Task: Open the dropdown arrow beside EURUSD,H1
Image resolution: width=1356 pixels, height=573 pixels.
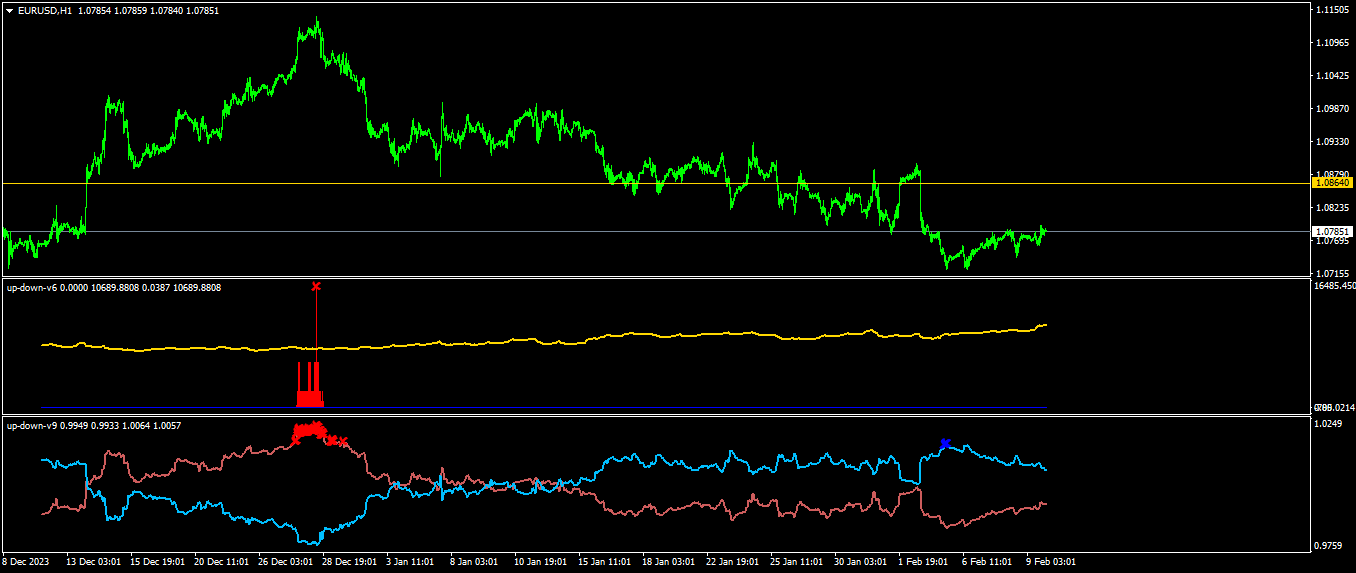Action: tap(9, 10)
